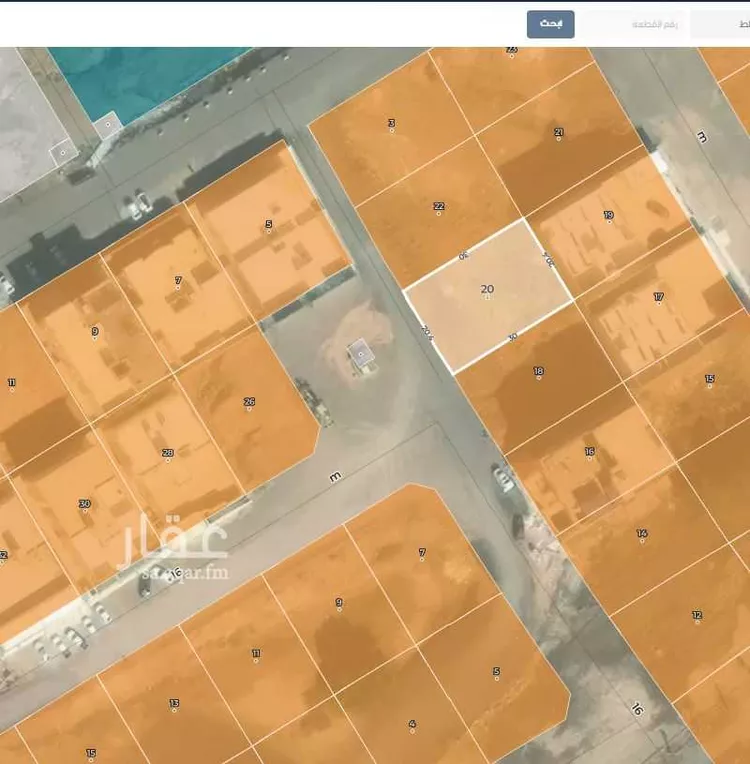Image resolution: width=750 pixels, height=764 pixels.
Task: Select parcel 26 on the map
Action: [x=249, y=409]
